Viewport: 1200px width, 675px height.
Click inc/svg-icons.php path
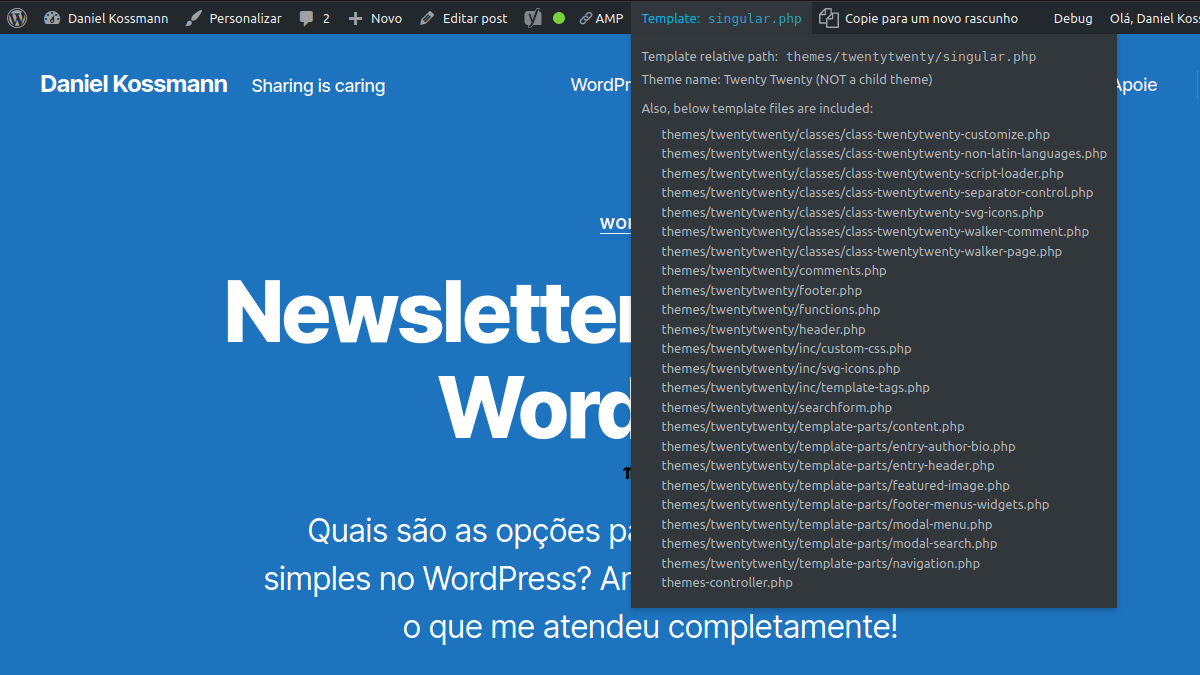click(780, 368)
